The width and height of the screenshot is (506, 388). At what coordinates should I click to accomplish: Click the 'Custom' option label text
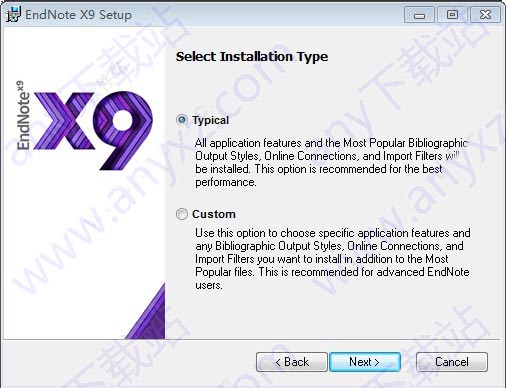[x=214, y=214]
